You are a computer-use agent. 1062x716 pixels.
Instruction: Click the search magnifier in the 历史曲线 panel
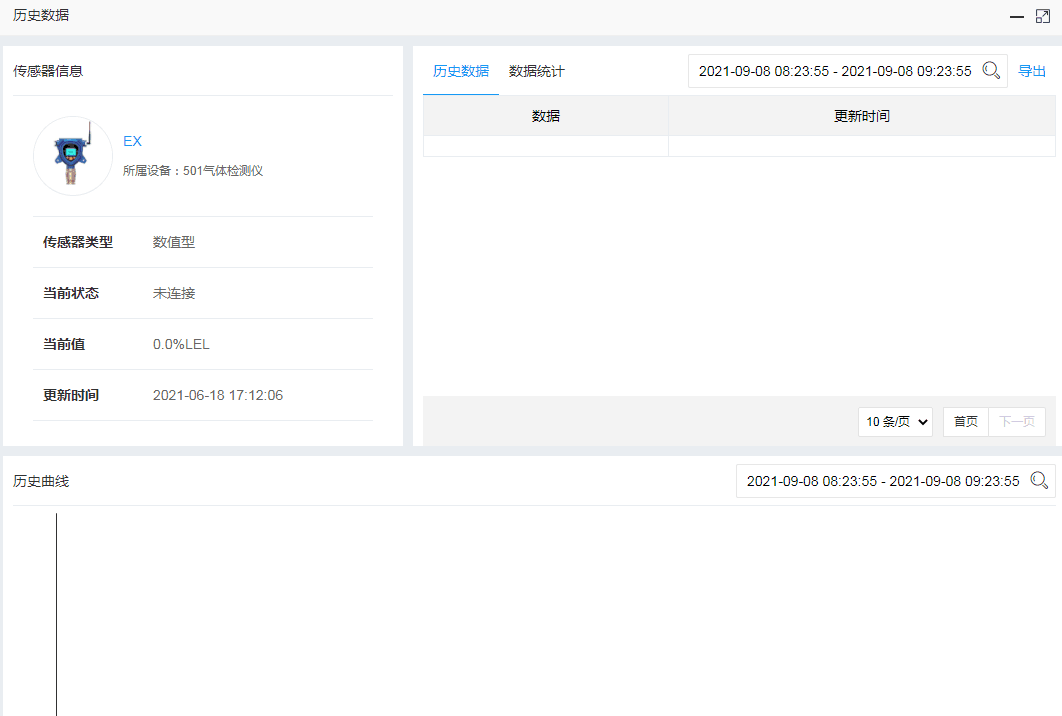pyautogui.click(x=1040, y=481)
